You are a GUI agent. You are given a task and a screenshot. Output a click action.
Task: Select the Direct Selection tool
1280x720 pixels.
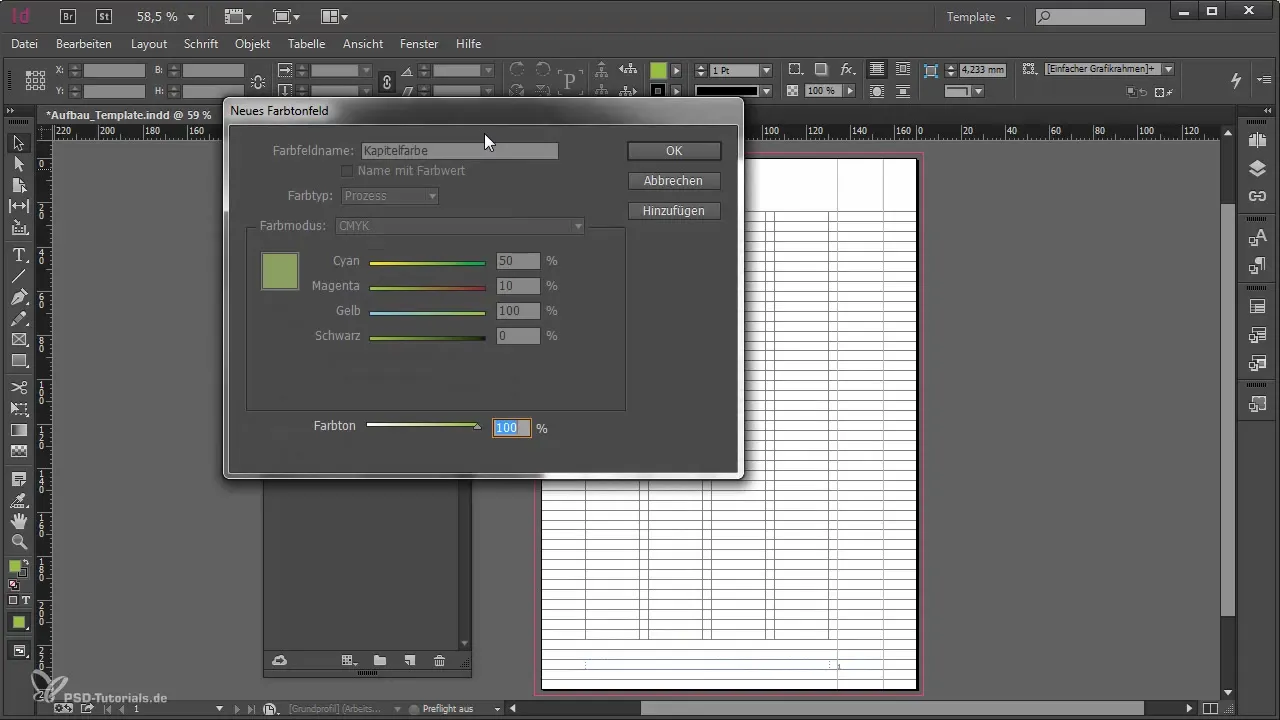point(18,164)
